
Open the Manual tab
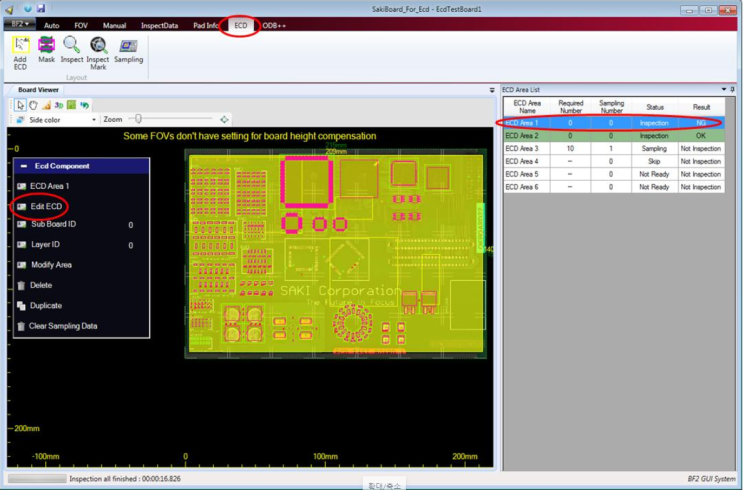(114, 26)
